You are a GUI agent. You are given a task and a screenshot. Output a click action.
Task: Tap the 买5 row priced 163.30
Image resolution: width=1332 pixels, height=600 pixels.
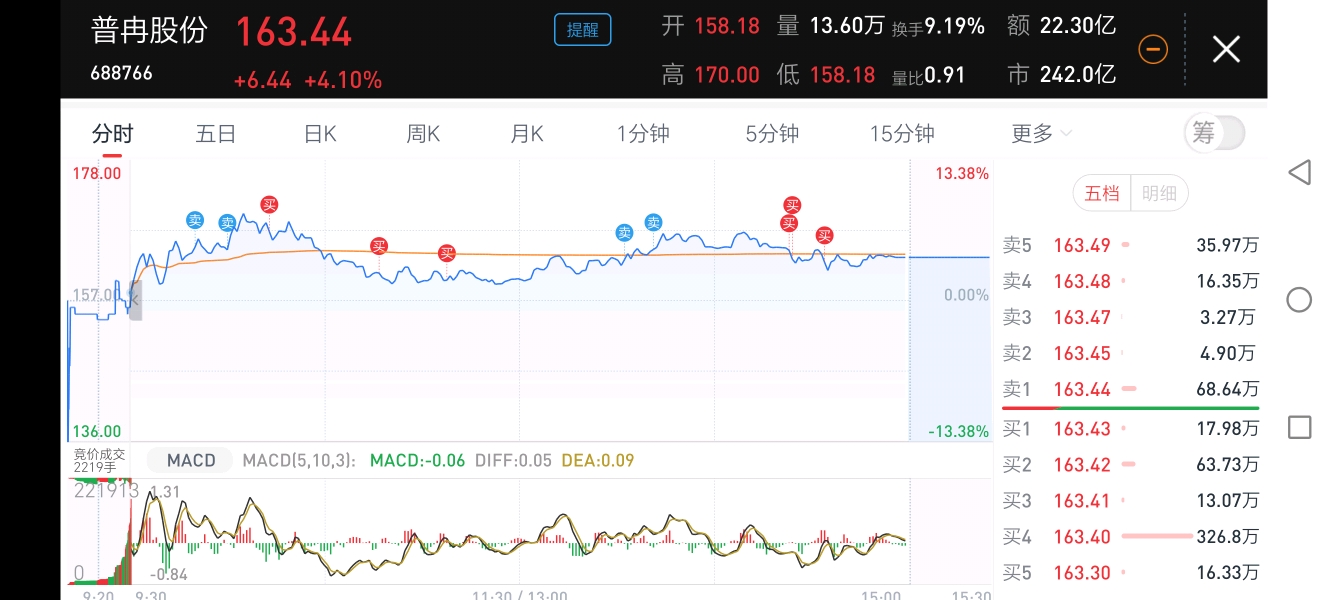1130,572
